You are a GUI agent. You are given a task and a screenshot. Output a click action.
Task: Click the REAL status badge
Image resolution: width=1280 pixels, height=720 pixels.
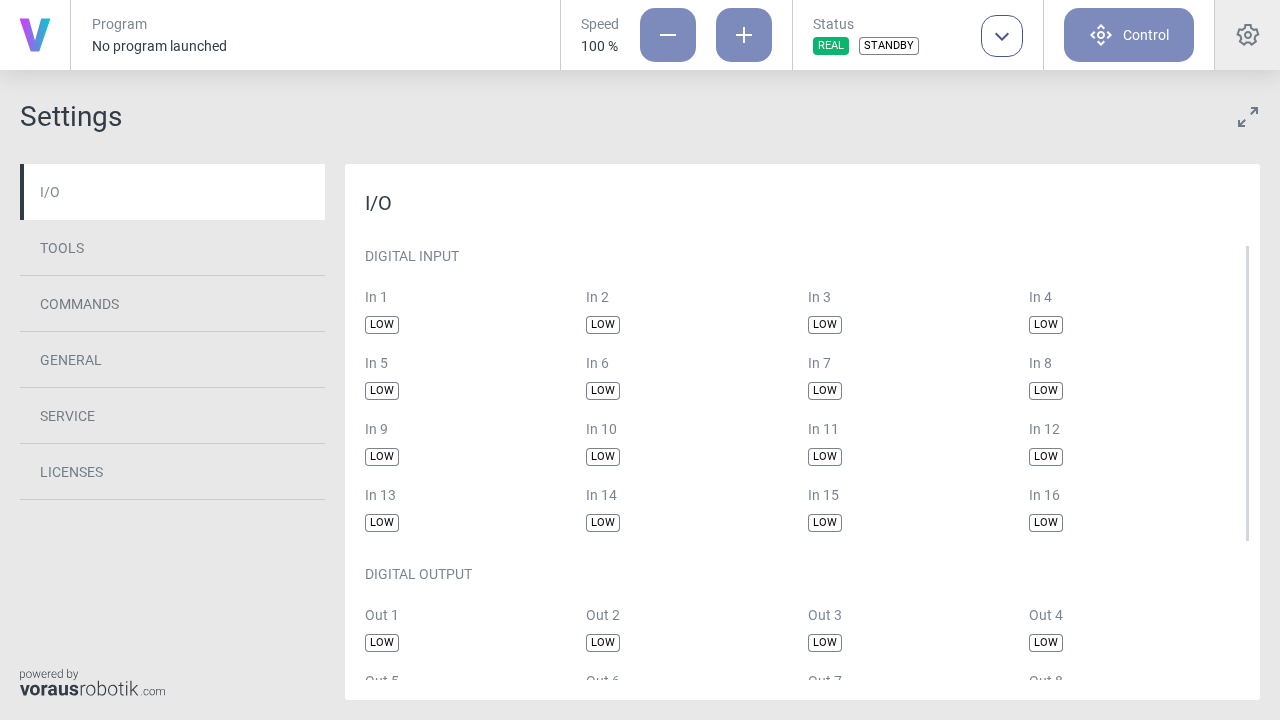[x=831, y=45]
